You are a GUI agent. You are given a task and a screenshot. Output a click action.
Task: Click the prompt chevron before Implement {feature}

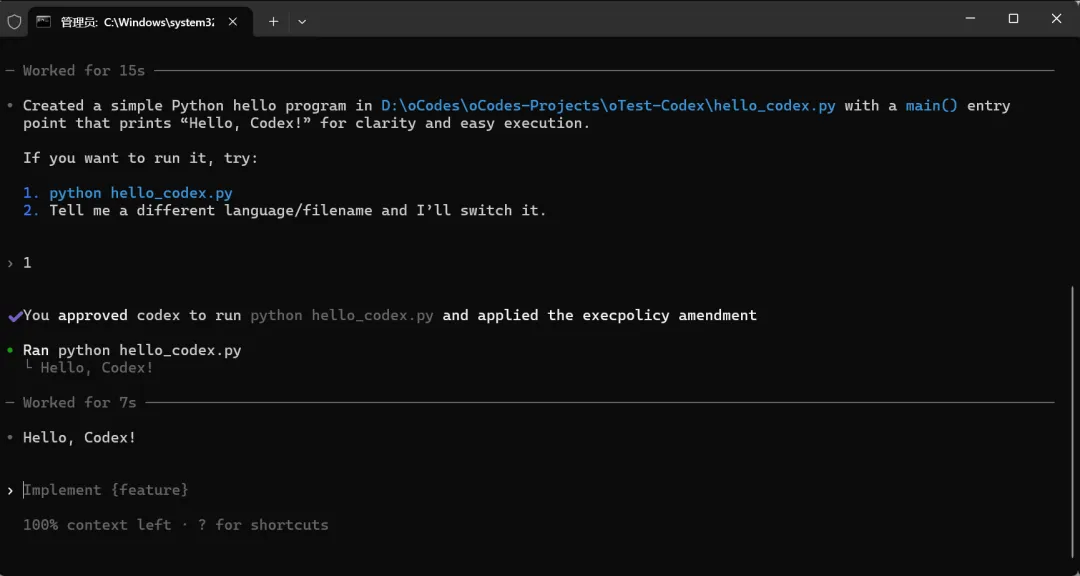tap(10, 490)
